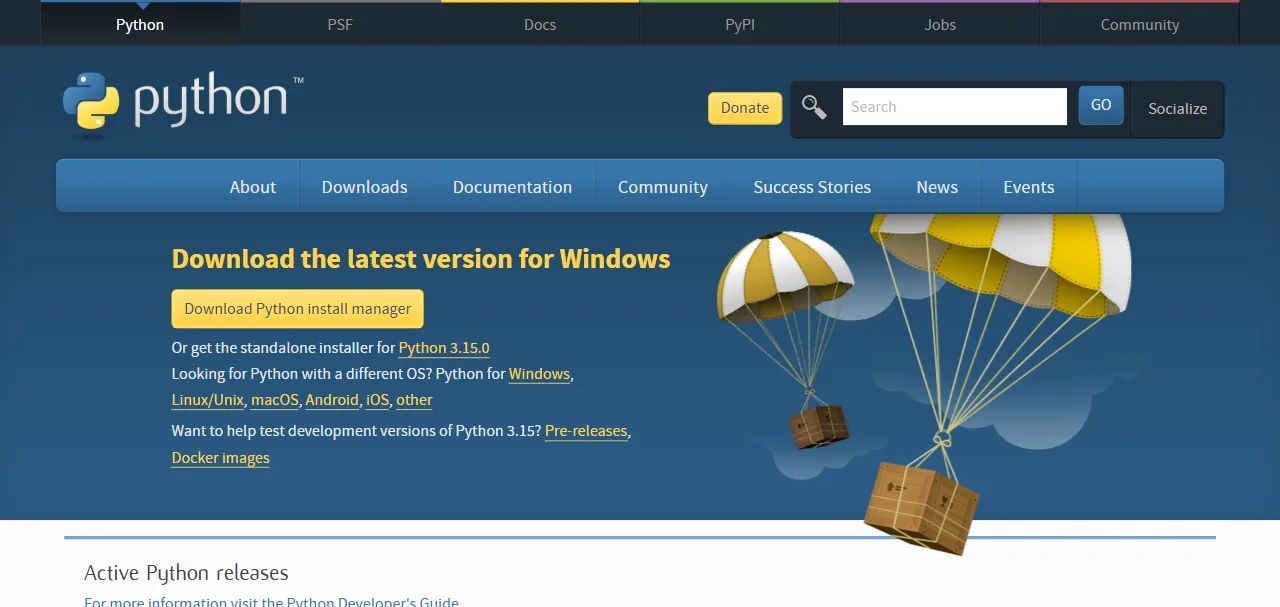1280x607 pixels.
Task: Click the GO search button
Action: coord(1101,105)
